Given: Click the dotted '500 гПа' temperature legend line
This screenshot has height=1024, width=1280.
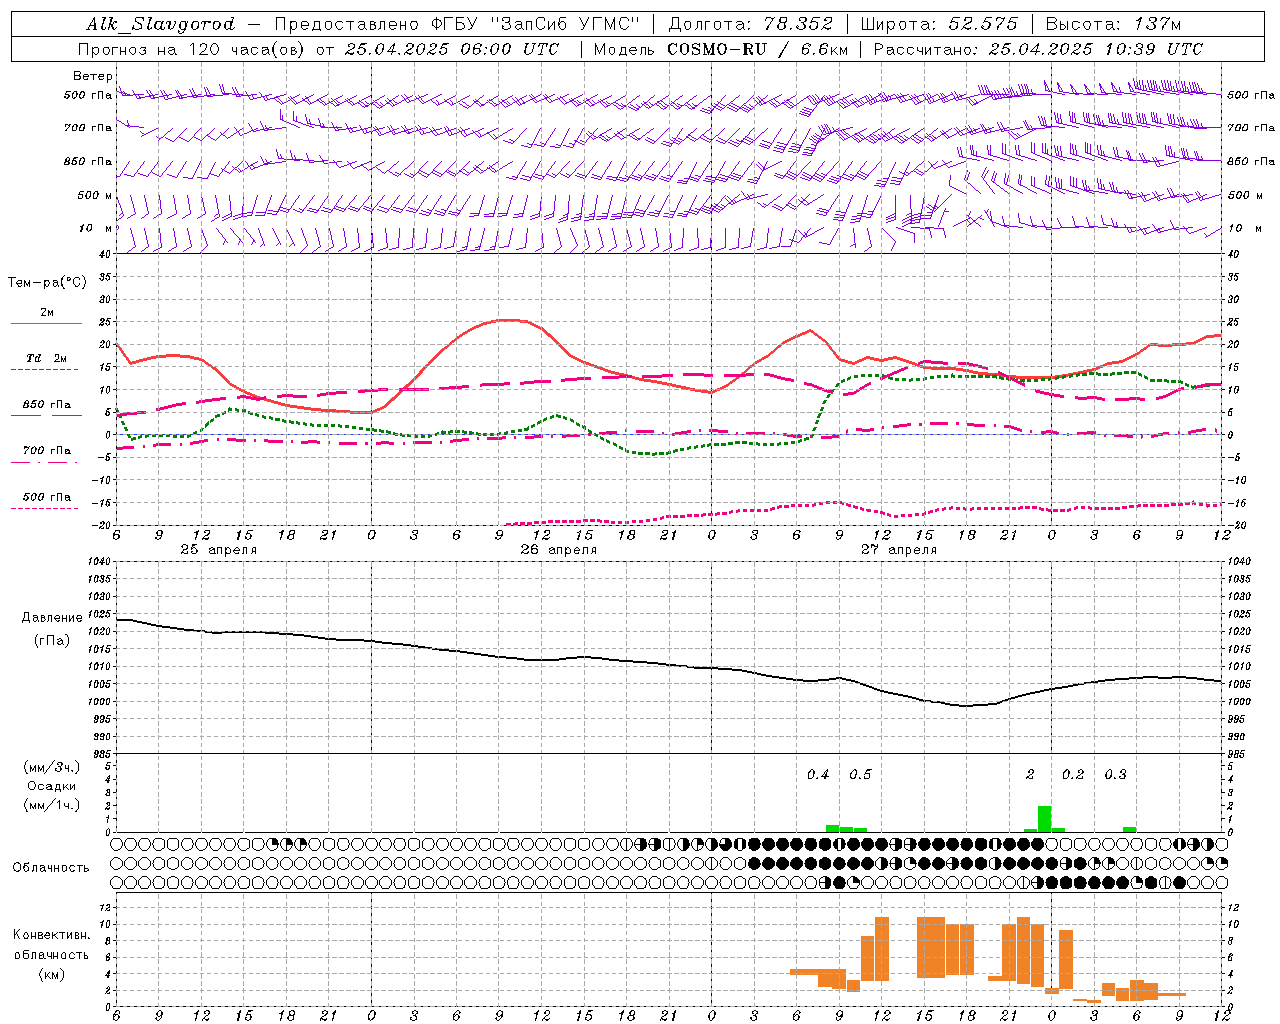Looking at the screenshot, I should 44,508.
